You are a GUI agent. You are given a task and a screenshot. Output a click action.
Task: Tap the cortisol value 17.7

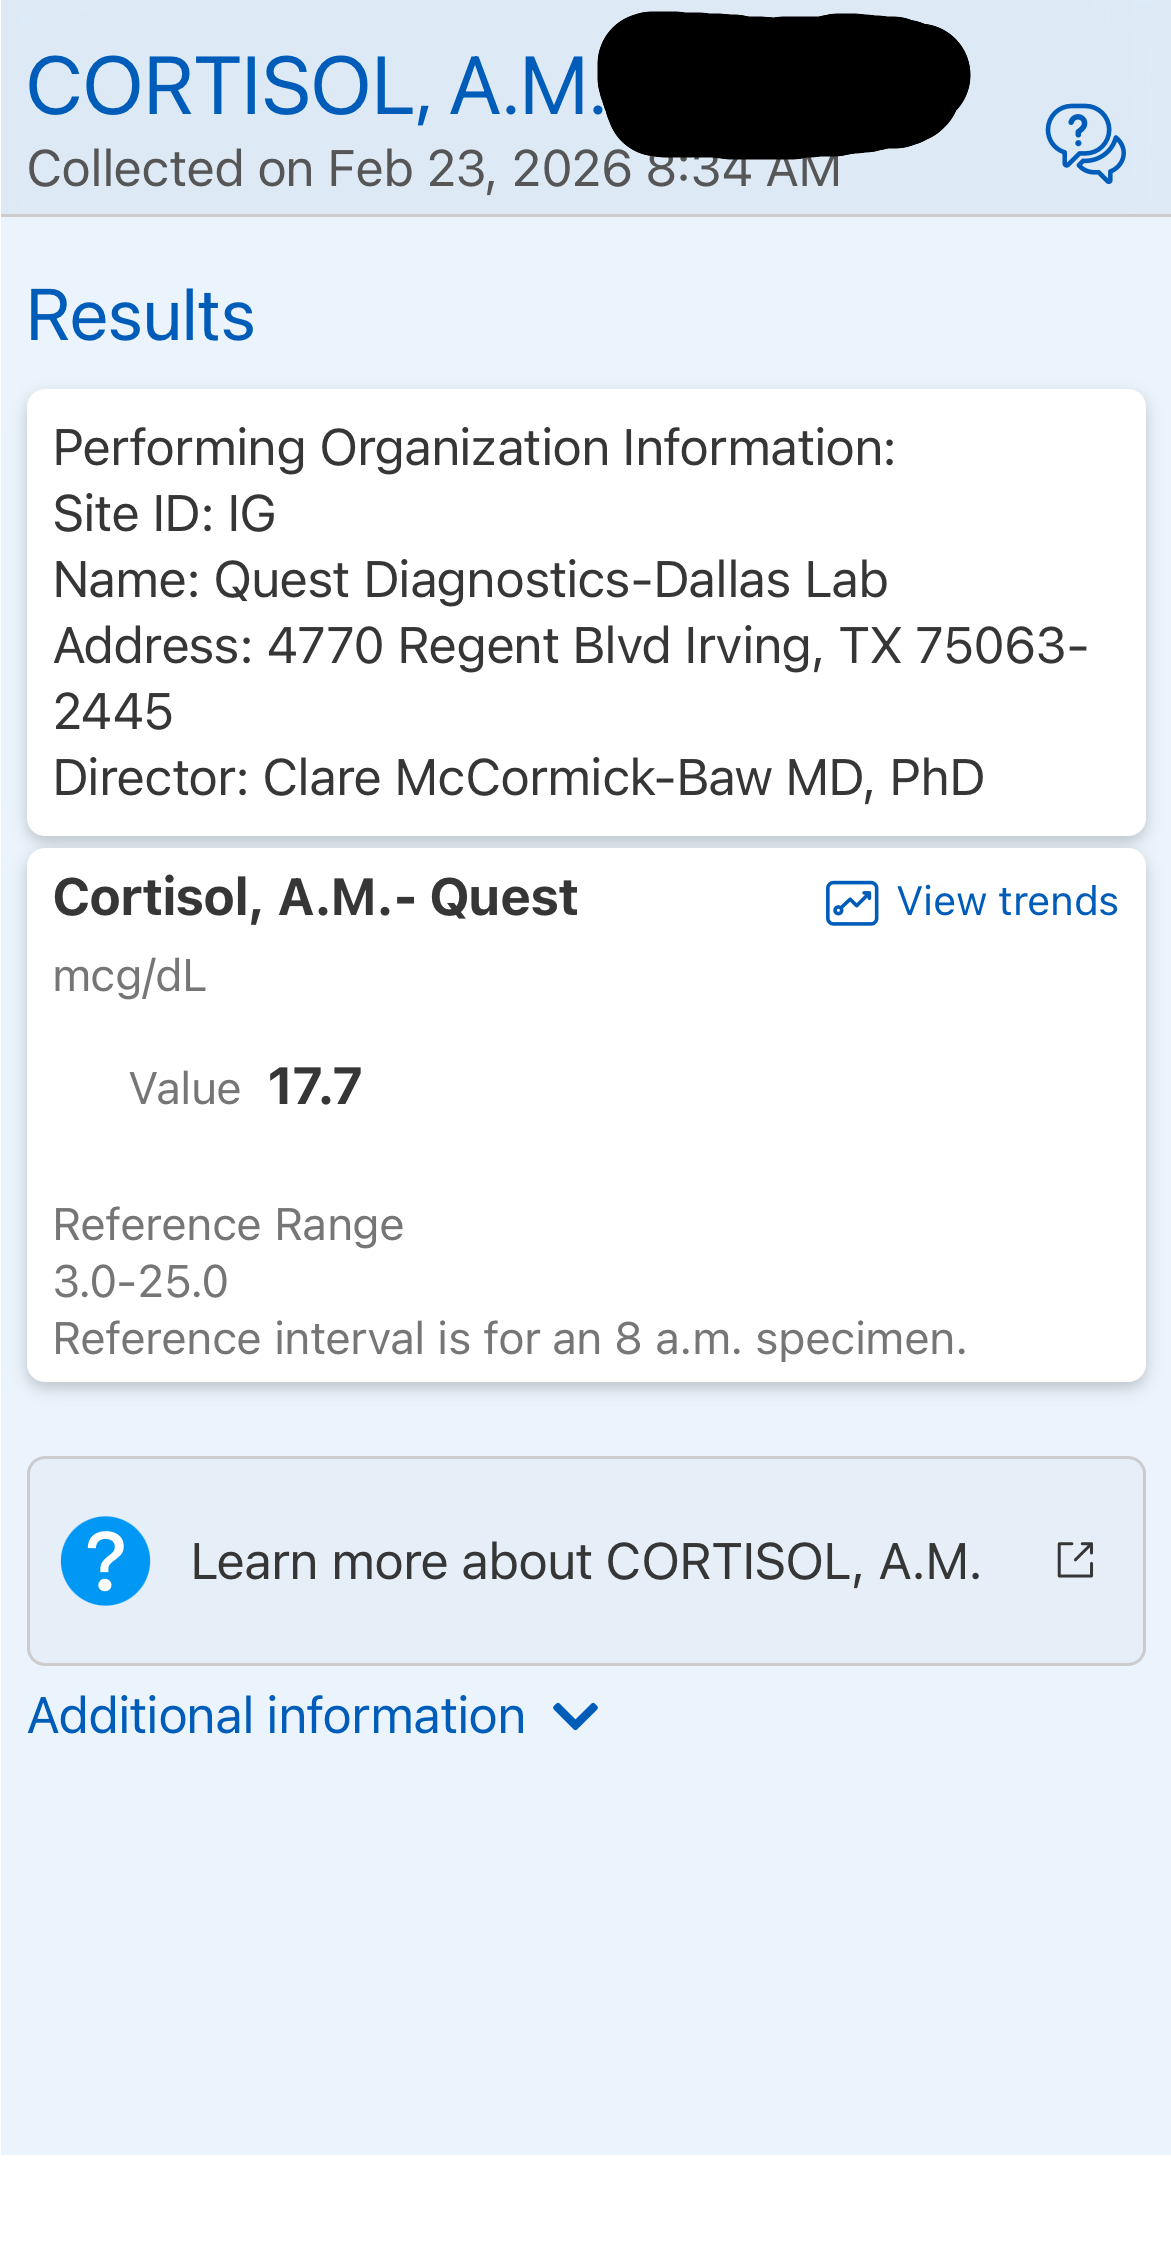click(x=314, y=1087)
